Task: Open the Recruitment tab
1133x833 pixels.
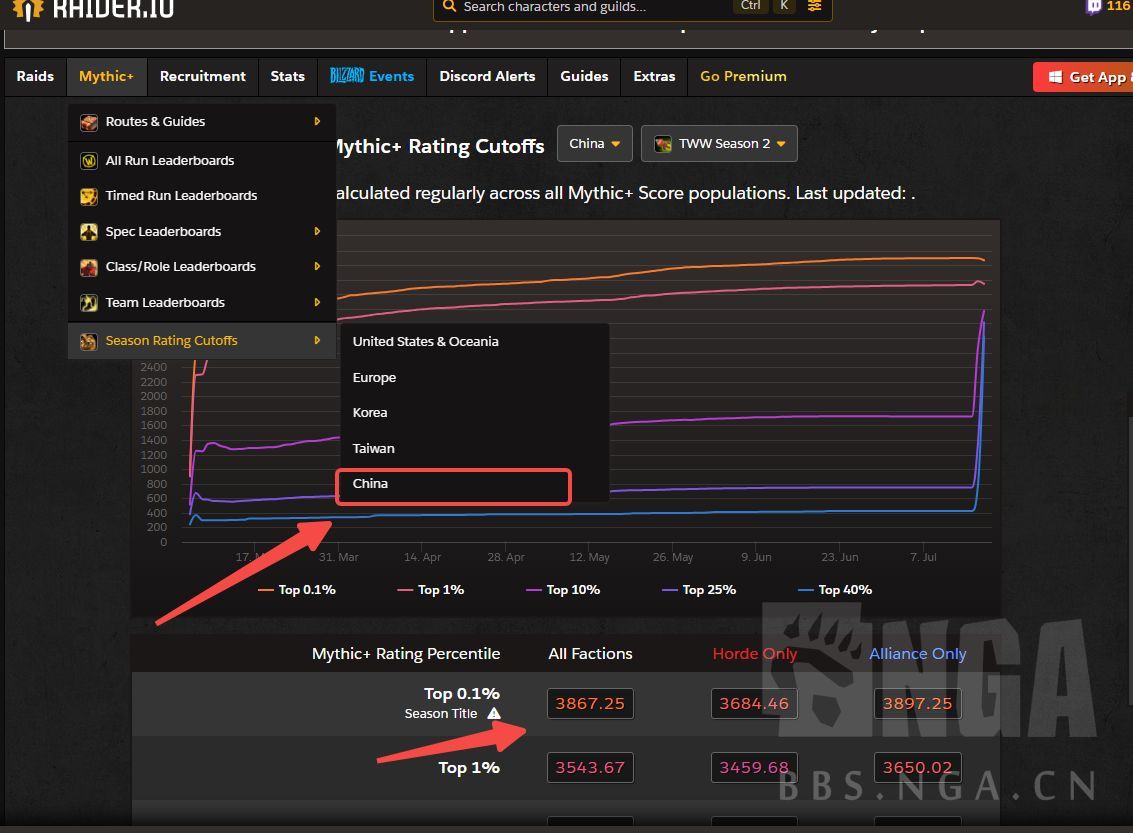Action: click(x=202, y=77)
